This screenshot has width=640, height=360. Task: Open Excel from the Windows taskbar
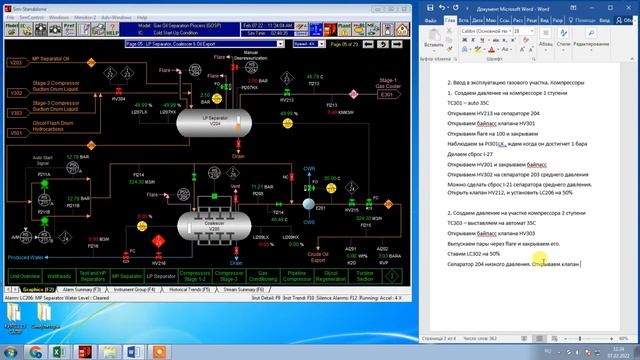60,352
